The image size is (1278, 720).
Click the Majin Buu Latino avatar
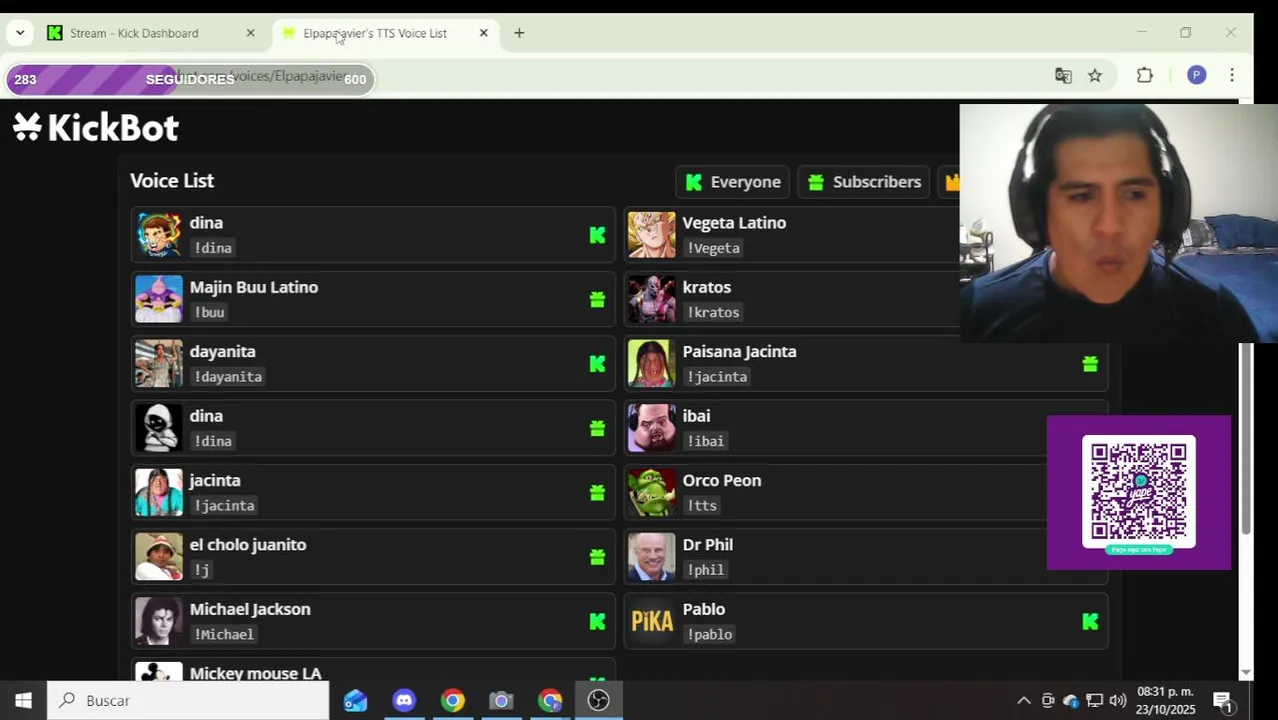pyautogui.click(x=159, y=299)
